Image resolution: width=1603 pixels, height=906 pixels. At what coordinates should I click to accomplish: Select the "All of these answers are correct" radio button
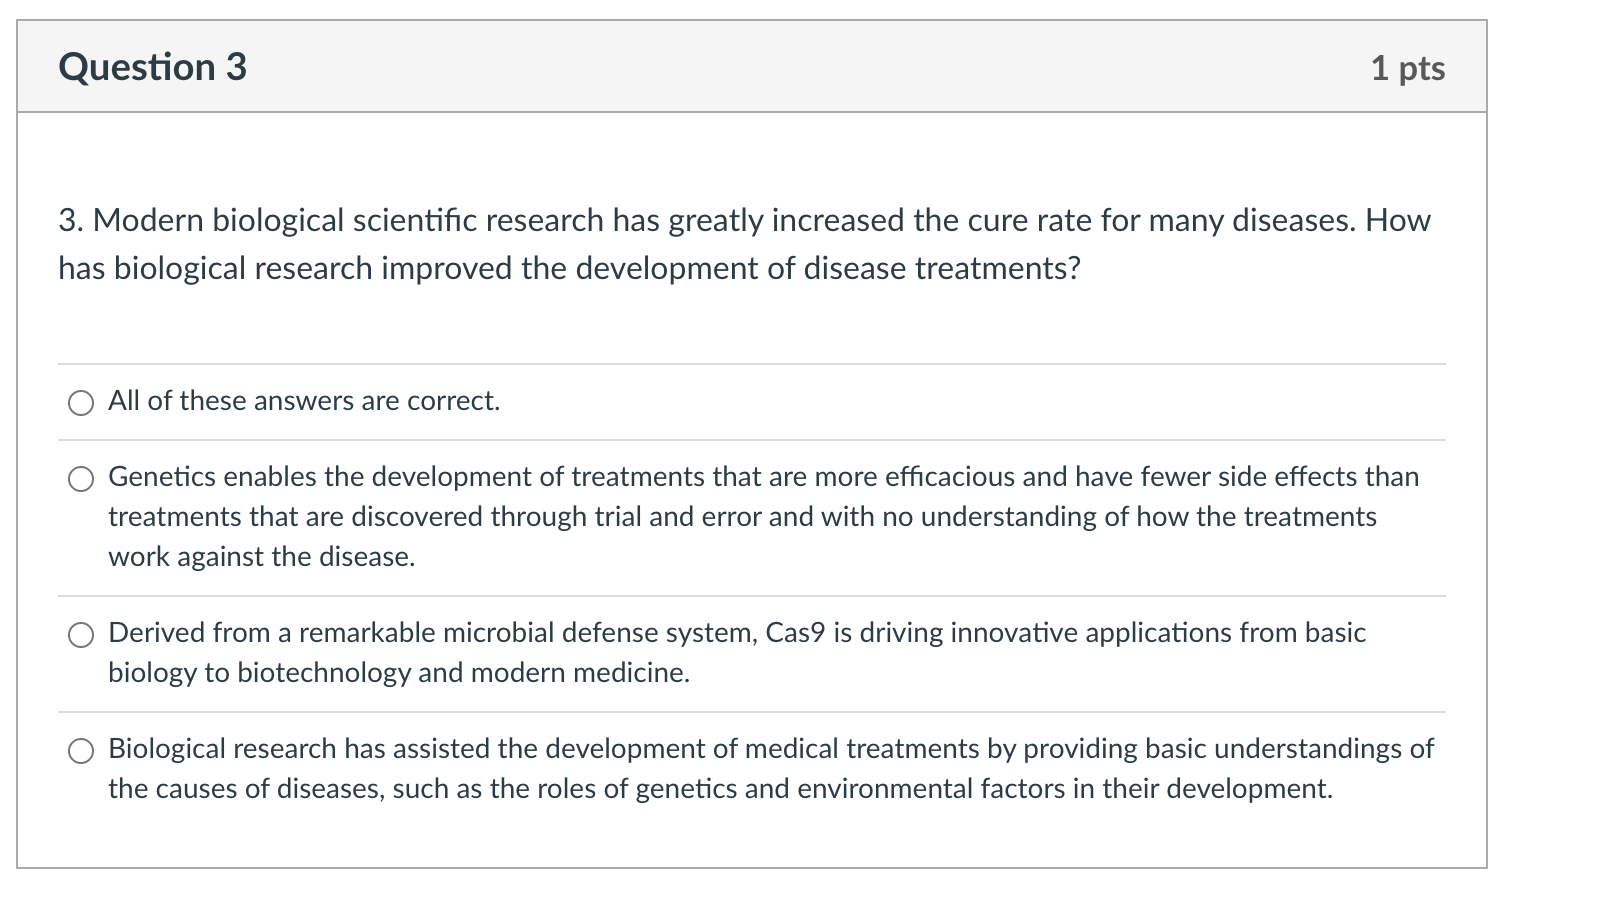(x=81, y=403)
